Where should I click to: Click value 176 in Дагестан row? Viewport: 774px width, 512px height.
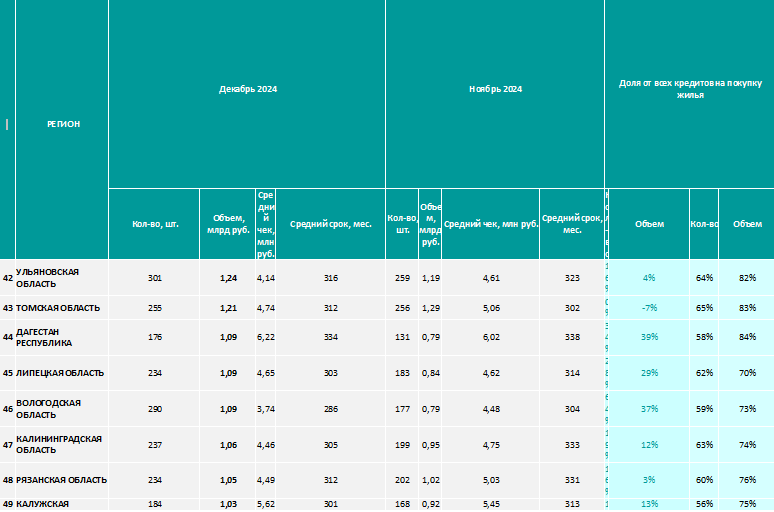tap(155, 337)
